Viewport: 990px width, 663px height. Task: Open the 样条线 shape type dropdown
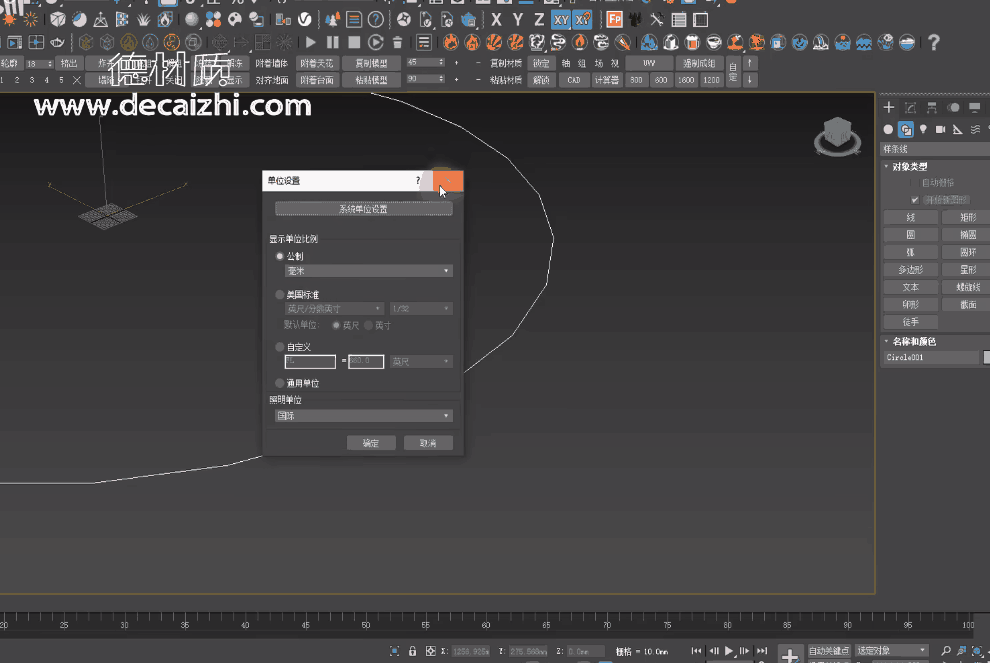tap(935, 149)
